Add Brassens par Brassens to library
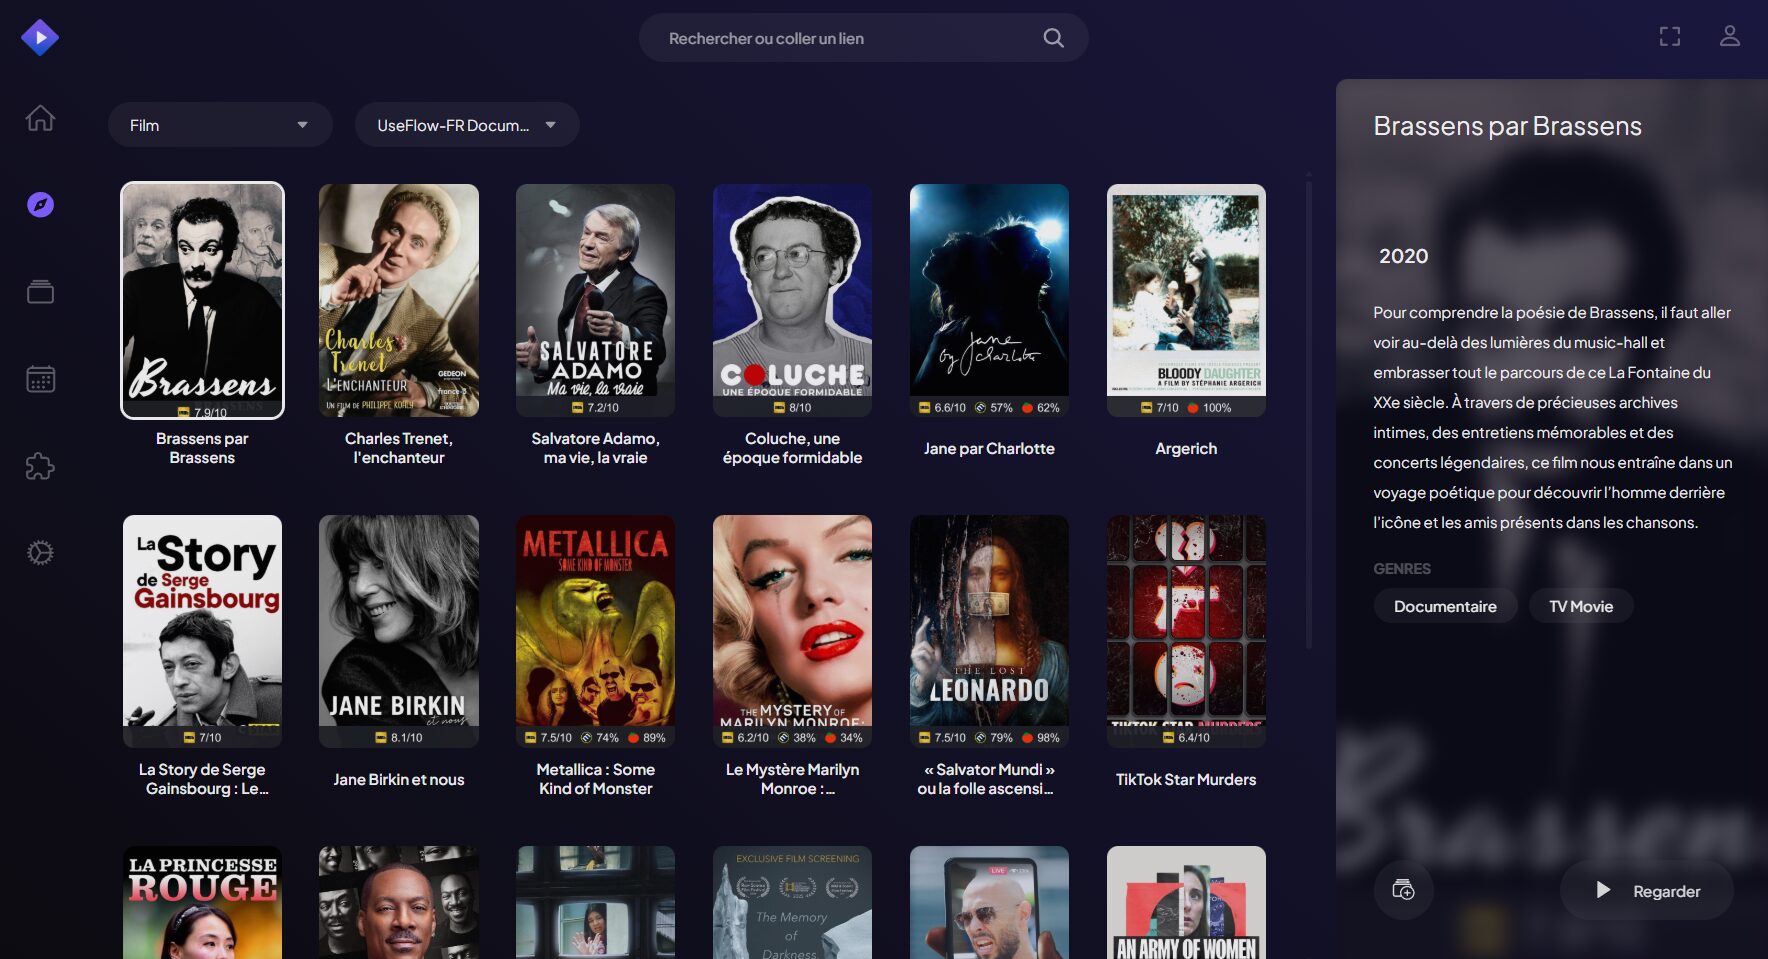Image resolution: width=1768 pixels, height=959 pixels. coord(1403,890)
